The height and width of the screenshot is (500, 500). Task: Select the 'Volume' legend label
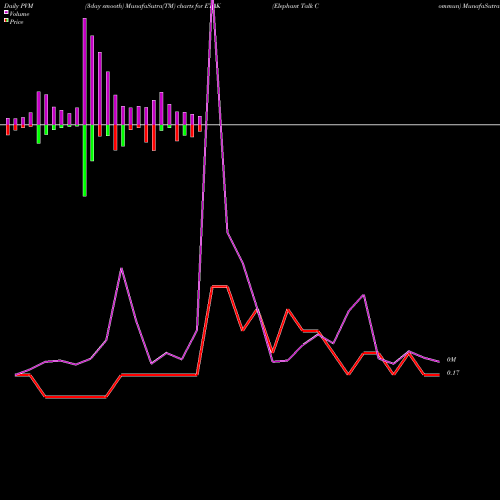(x=19, y=14)
